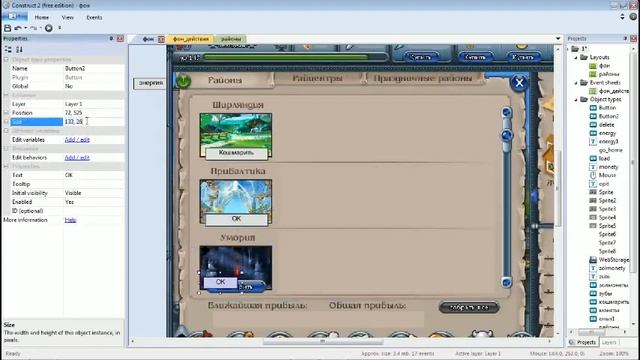The height and width of the screenshot is (360, 640).
Task: Click Add / edit instance variables link
Action: pos(77,140)
